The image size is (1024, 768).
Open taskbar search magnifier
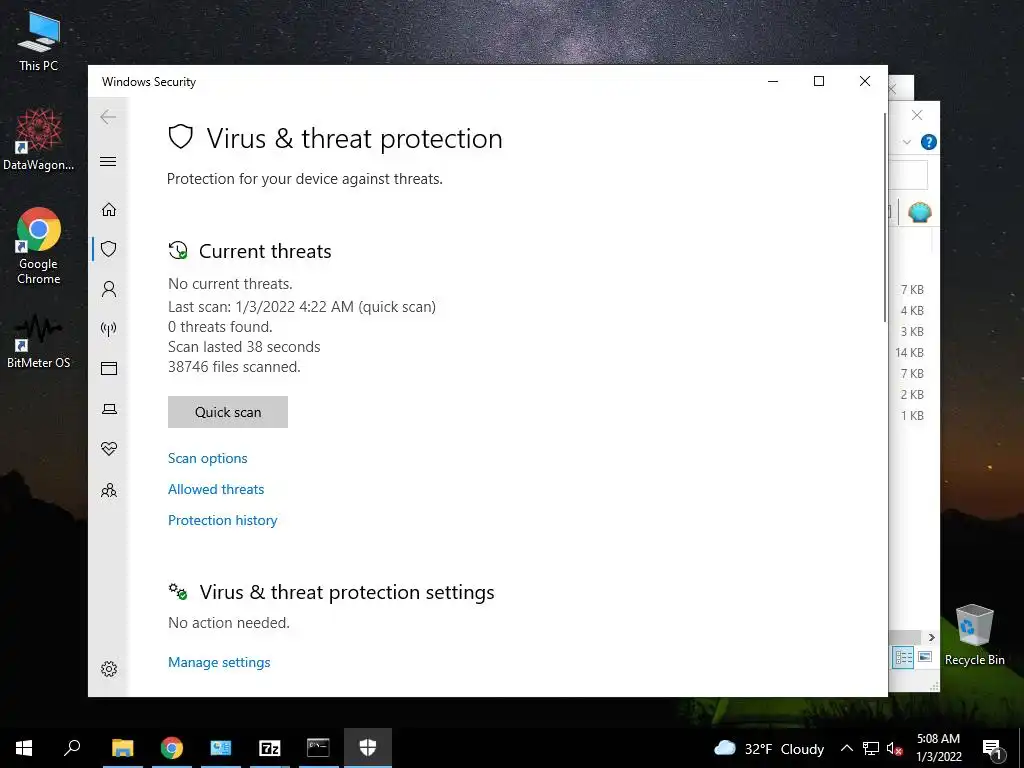[x=72, y=748]
